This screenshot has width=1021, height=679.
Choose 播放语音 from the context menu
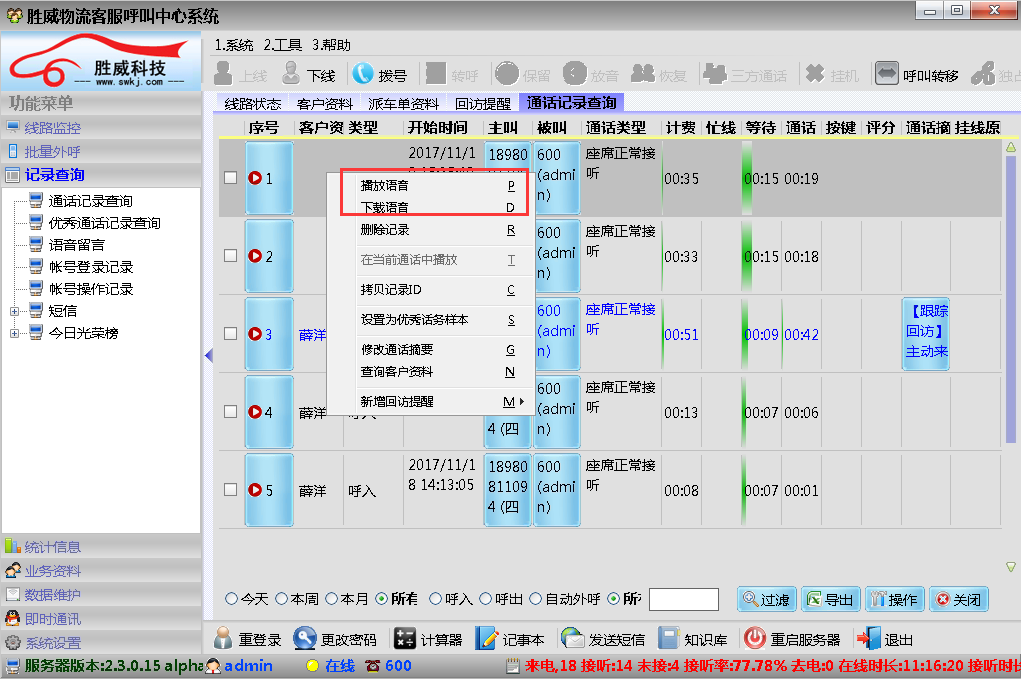(384, 185)
